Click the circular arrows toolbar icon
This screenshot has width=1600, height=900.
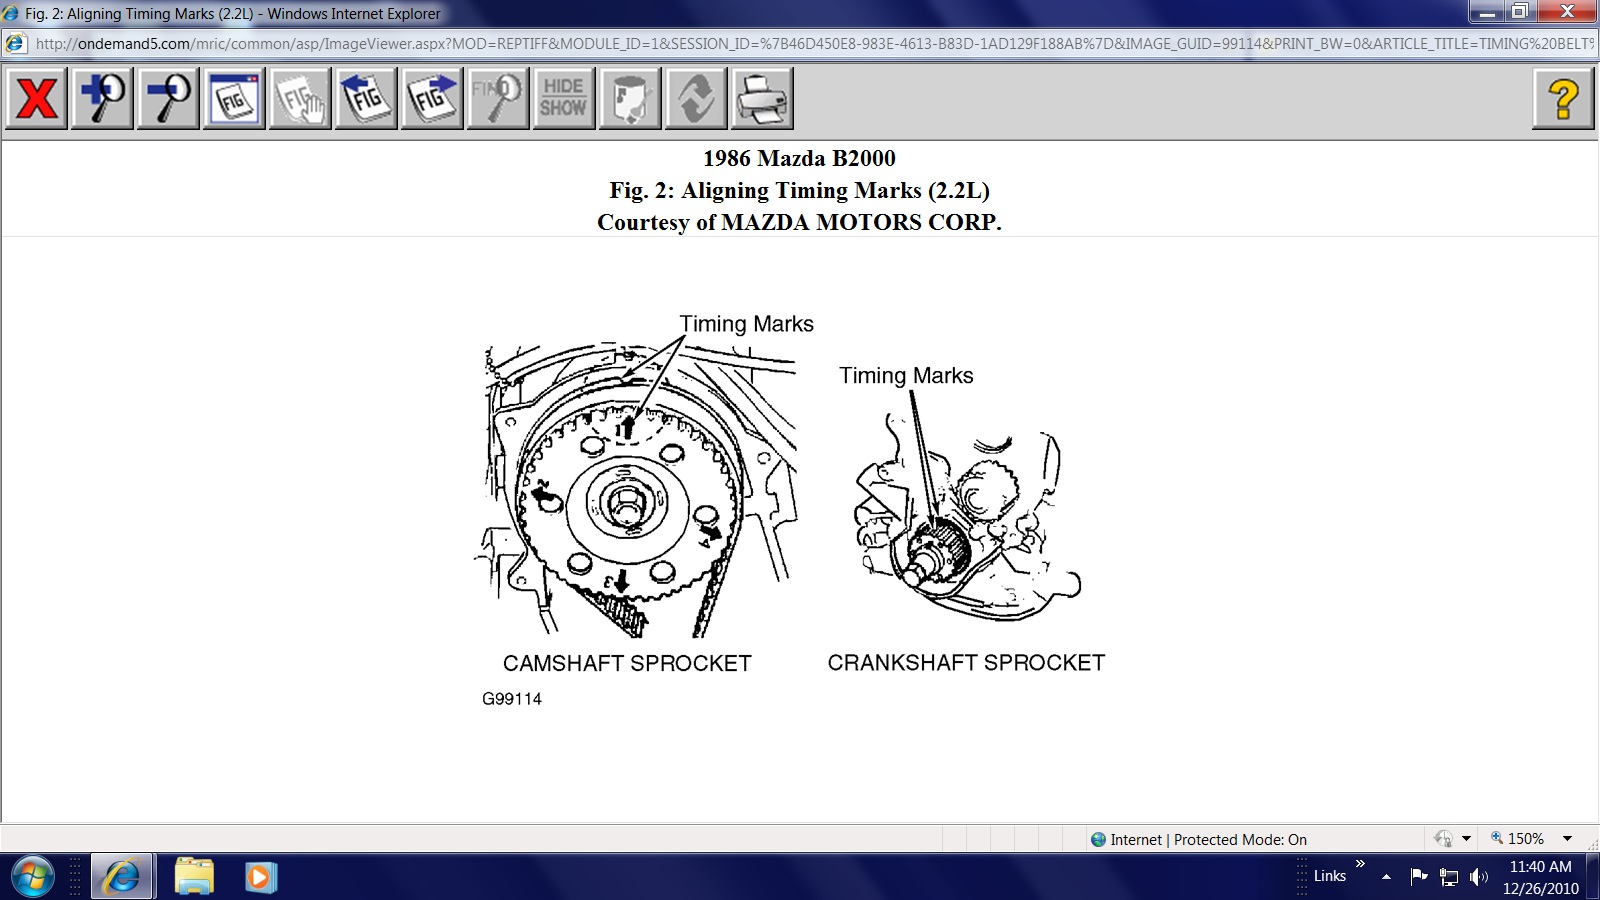(x=696, y=98)
